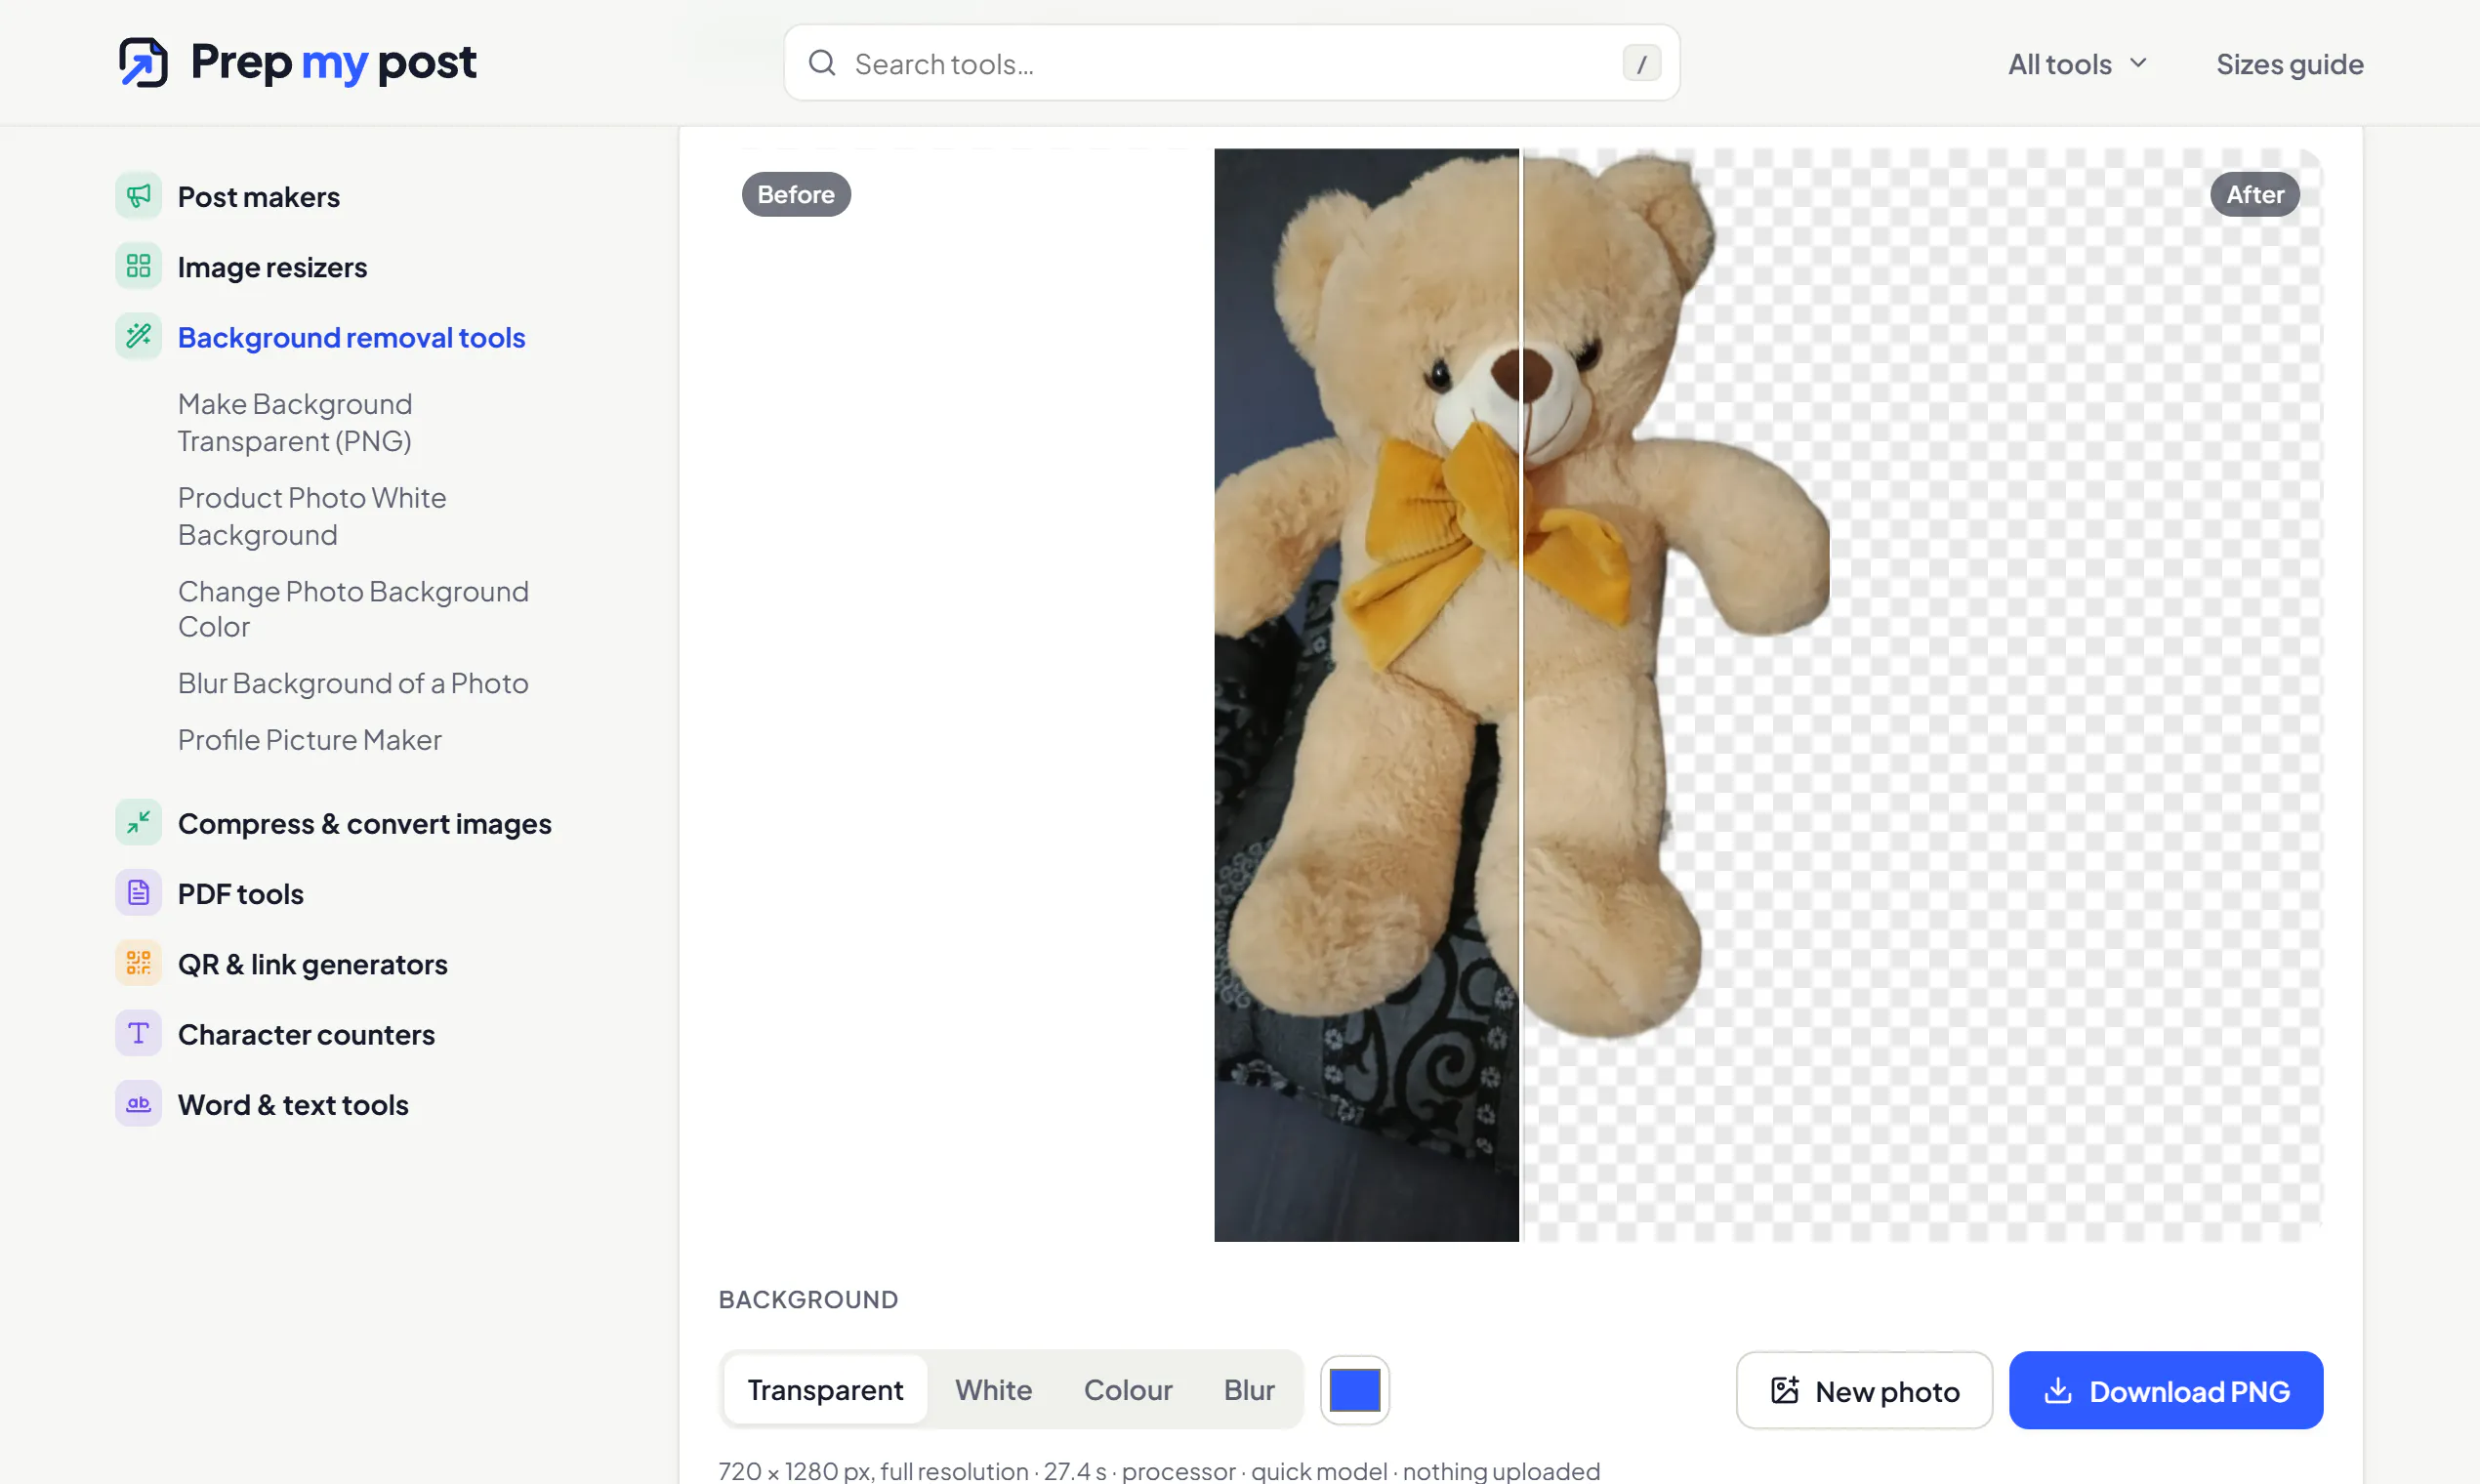
Task: Click the QR & link generators icon
Action: 138,962
